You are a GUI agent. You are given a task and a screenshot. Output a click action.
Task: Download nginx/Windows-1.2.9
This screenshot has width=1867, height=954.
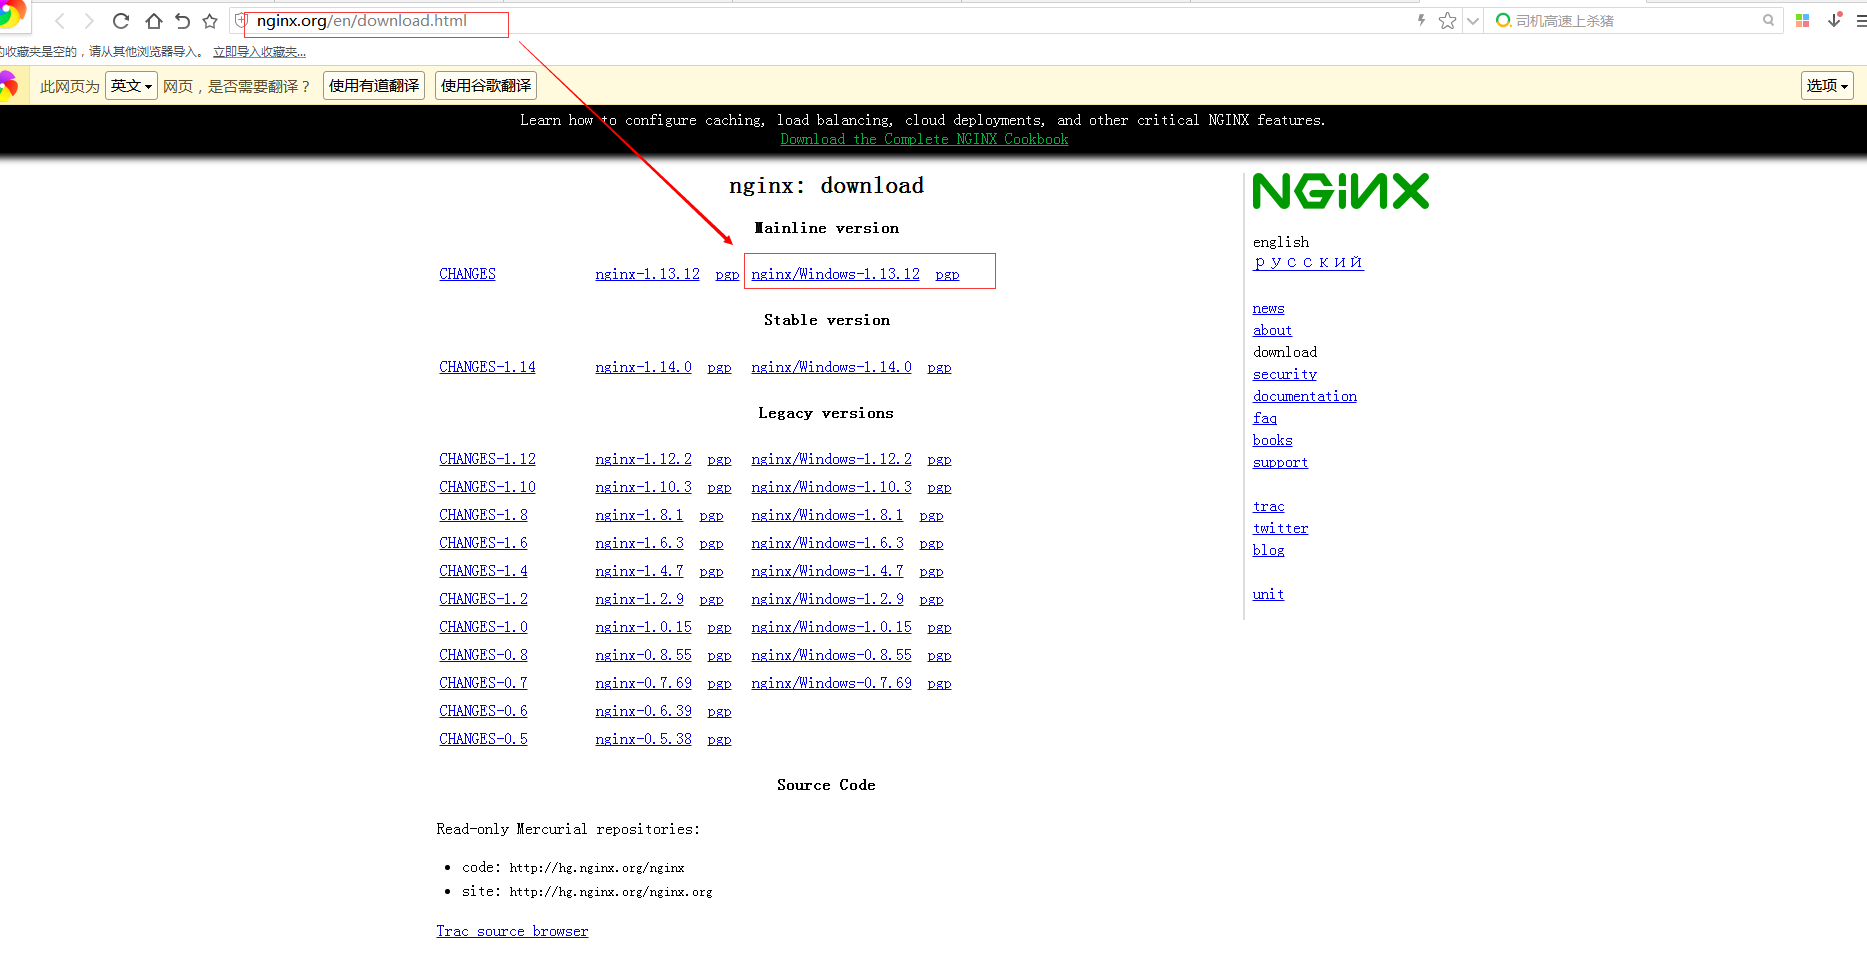827,599
